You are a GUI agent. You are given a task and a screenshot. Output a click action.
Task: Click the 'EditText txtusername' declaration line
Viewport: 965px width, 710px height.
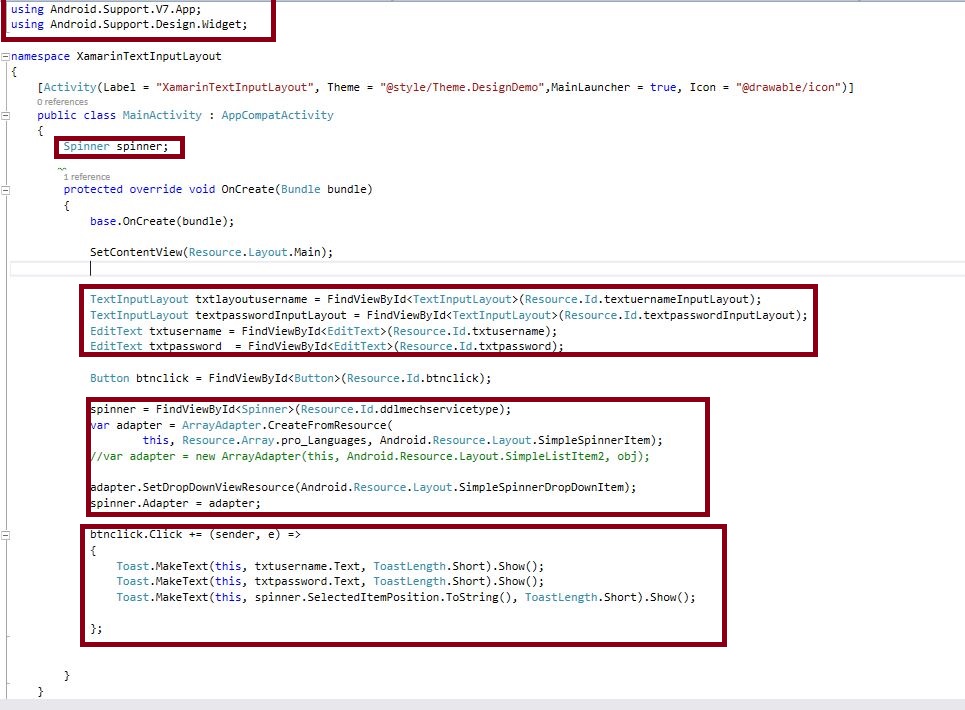pos(323,331)
